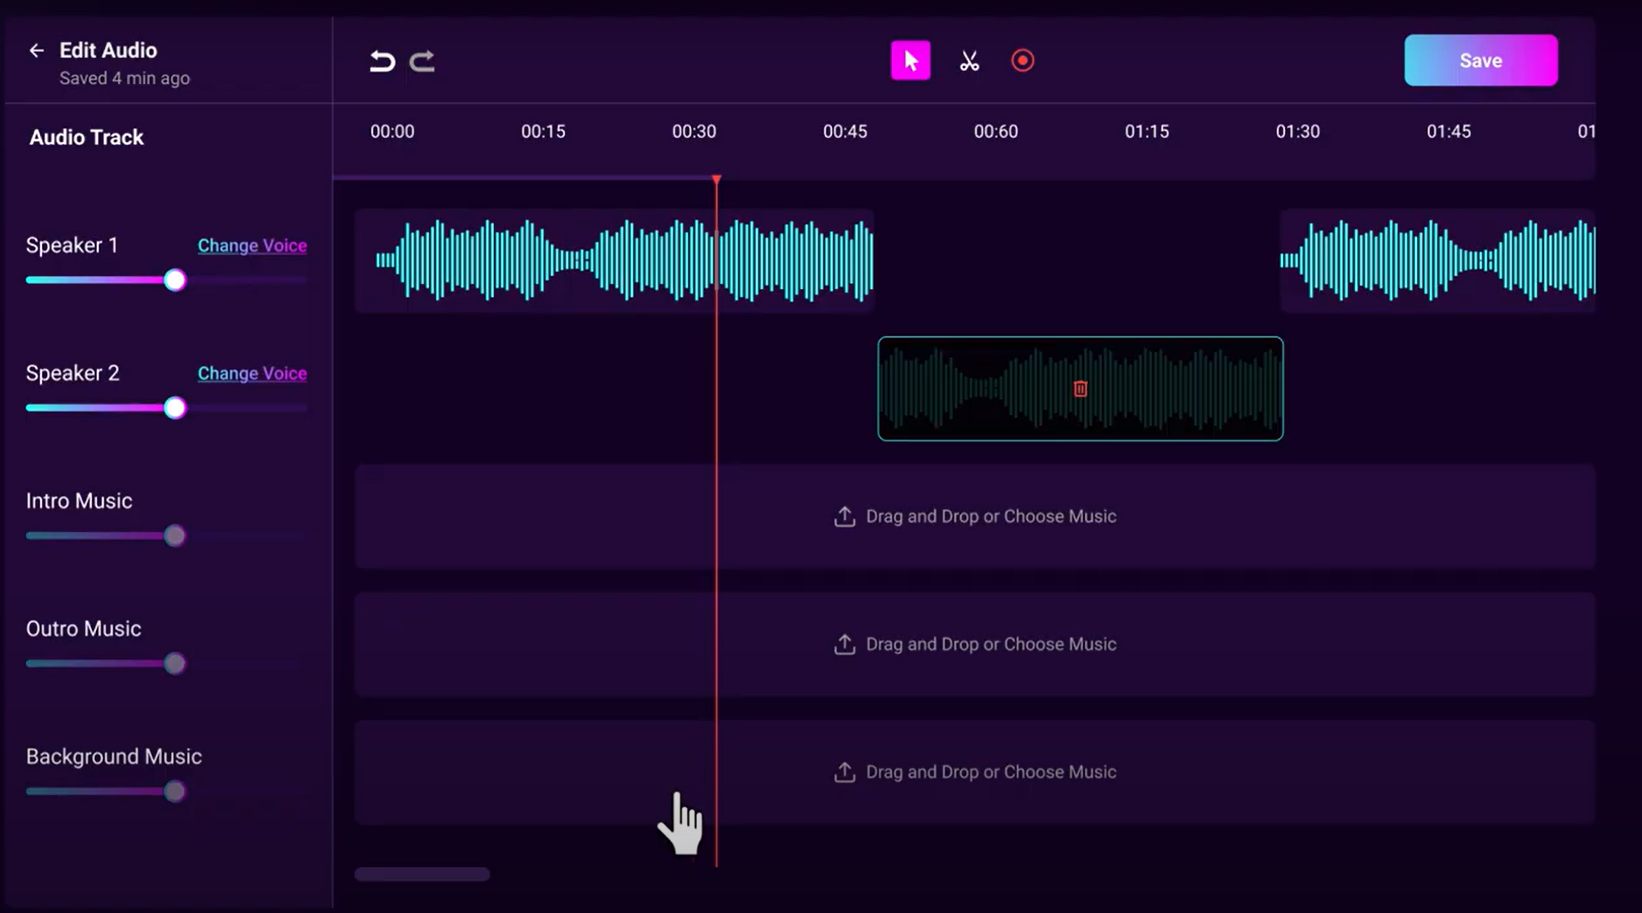Select the scissors cut tool
Image resolution: width=1642 pixels, height=913 pixels.
click(968, 60)
